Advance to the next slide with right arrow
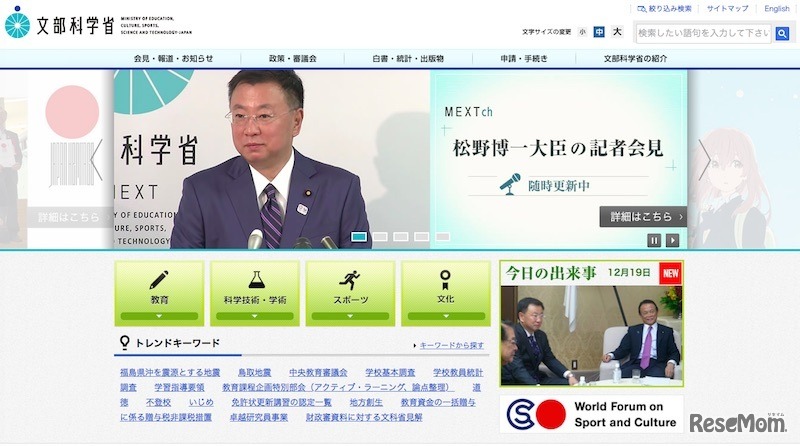Viewport: 800px width, 446px height. pos(705,159)
